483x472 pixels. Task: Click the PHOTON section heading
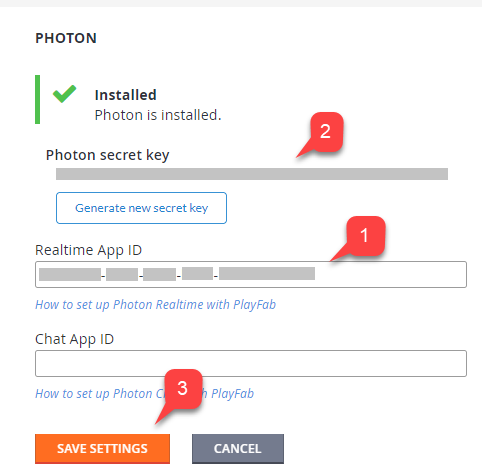coord(66,38)
